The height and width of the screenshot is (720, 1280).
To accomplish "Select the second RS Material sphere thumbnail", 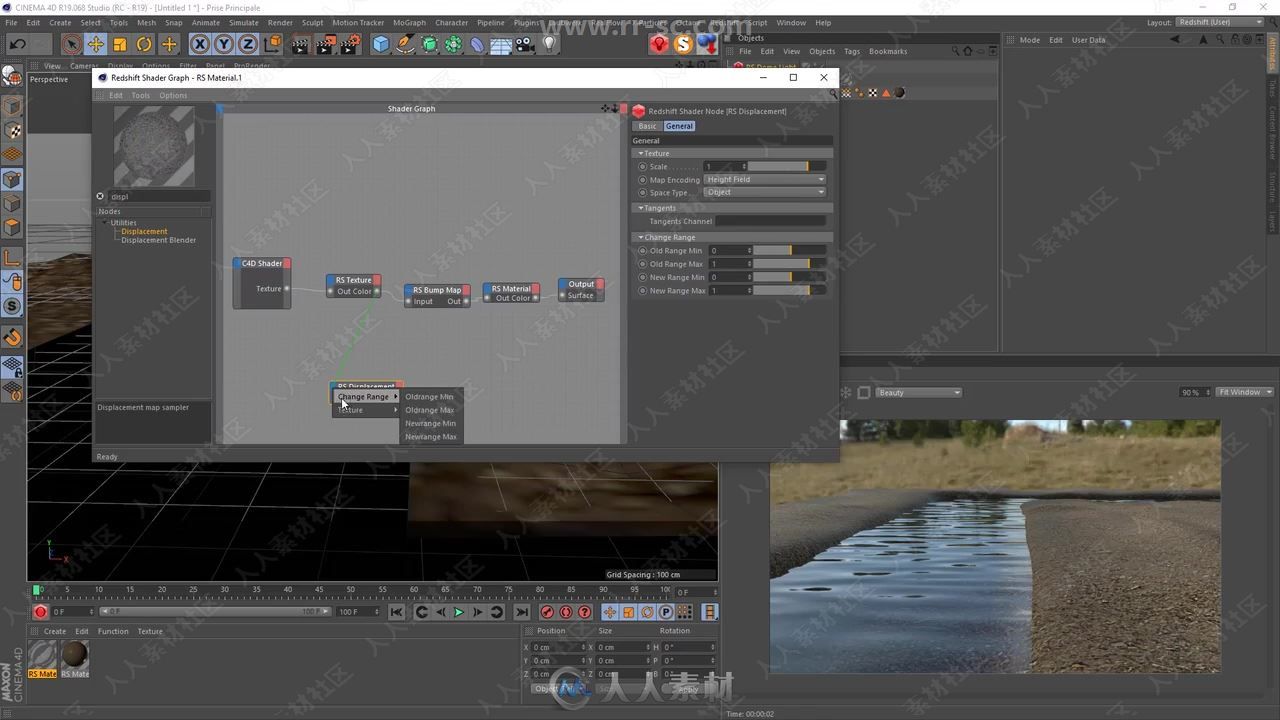I will pos(75,656).
